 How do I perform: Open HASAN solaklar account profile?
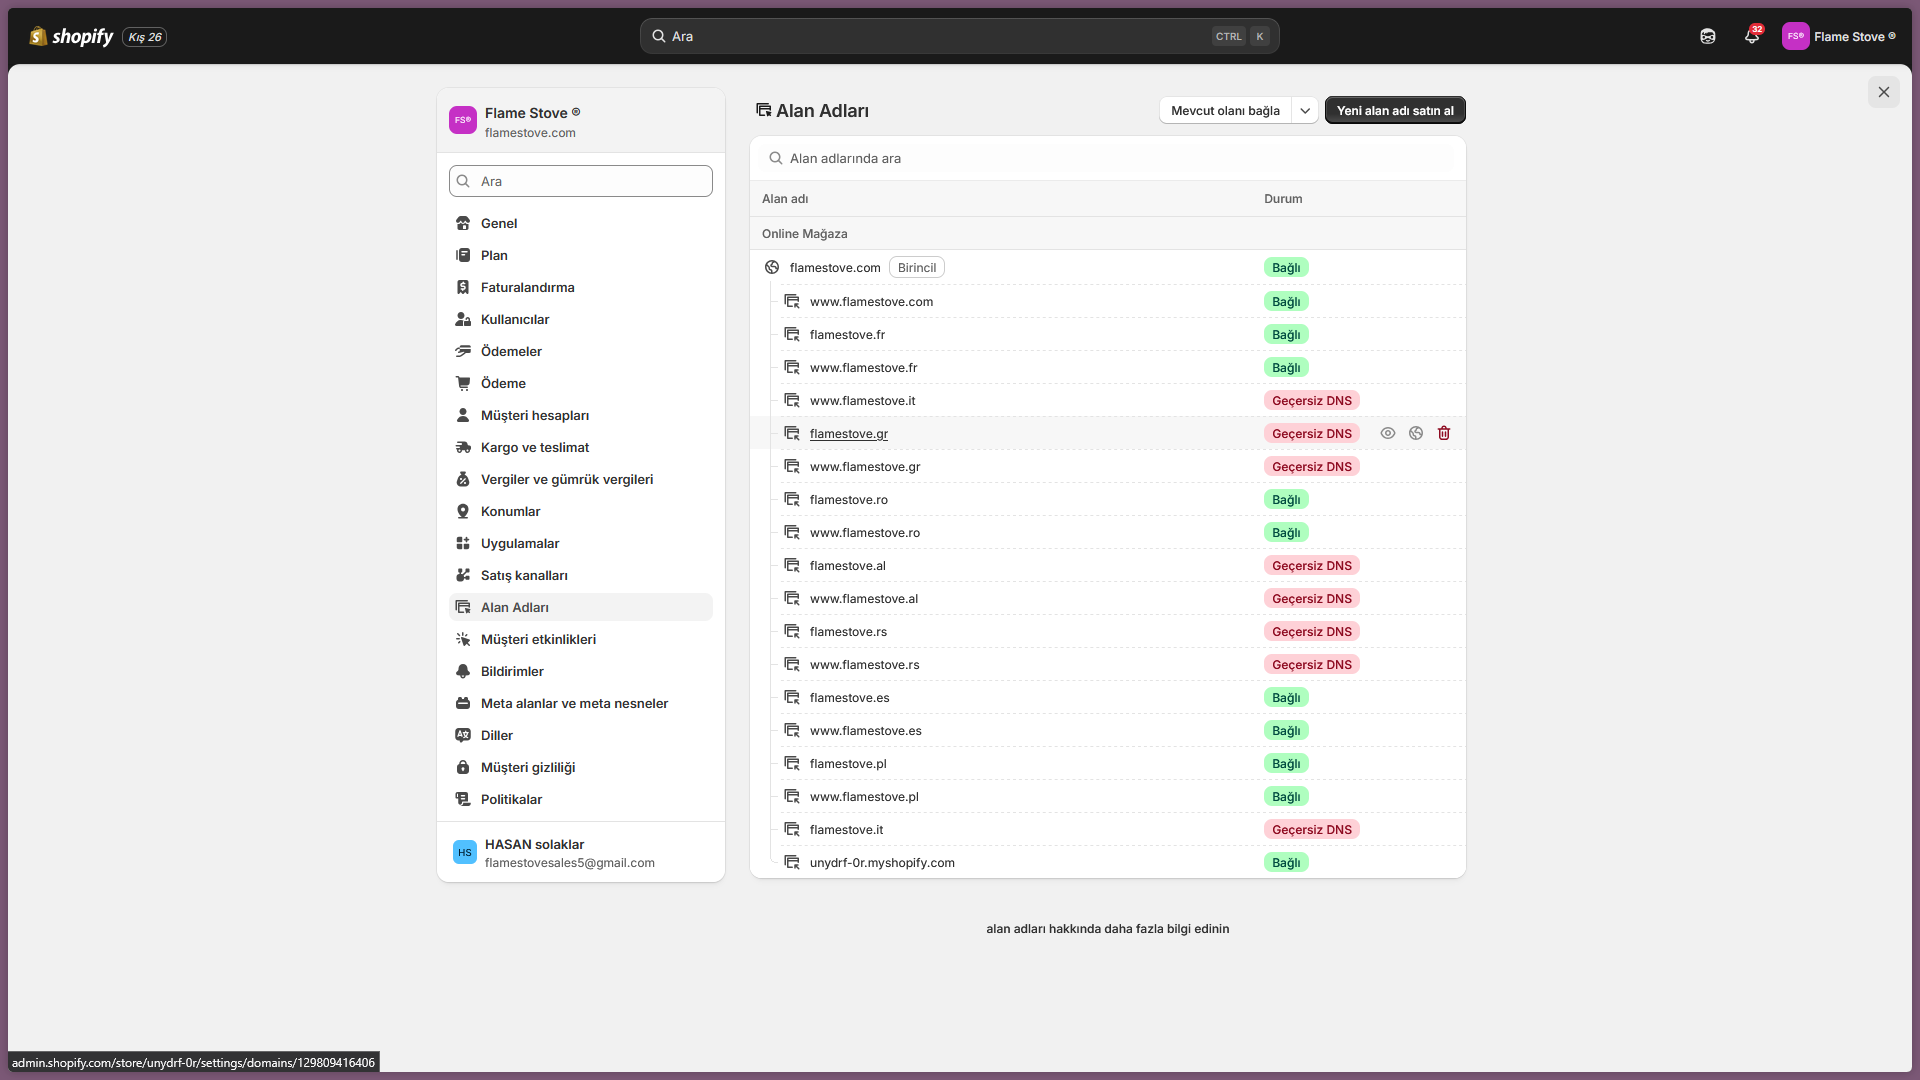tap(581, 852)
